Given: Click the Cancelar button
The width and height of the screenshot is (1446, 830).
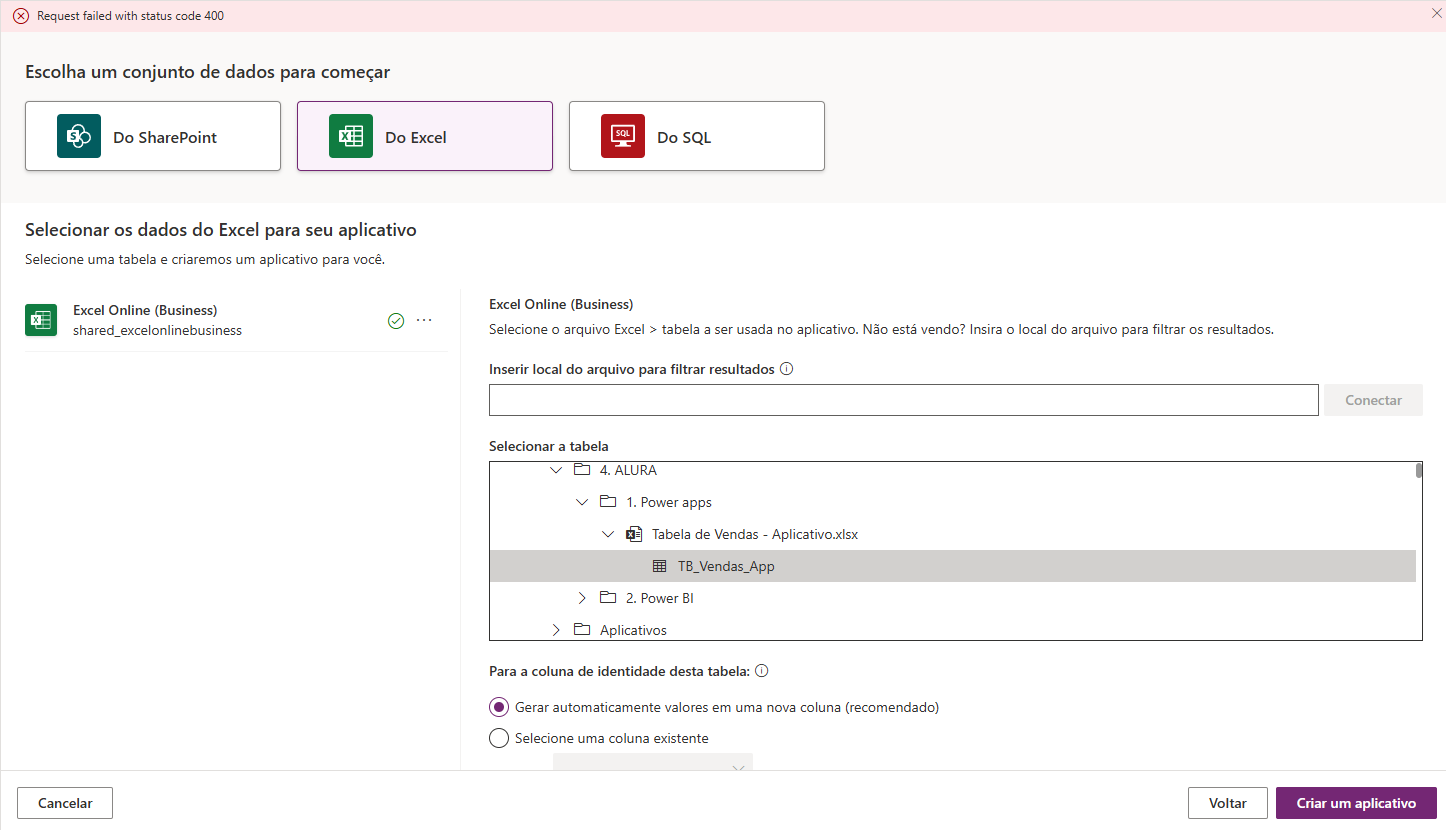Looking at the screenshot, I should (65, 803).
